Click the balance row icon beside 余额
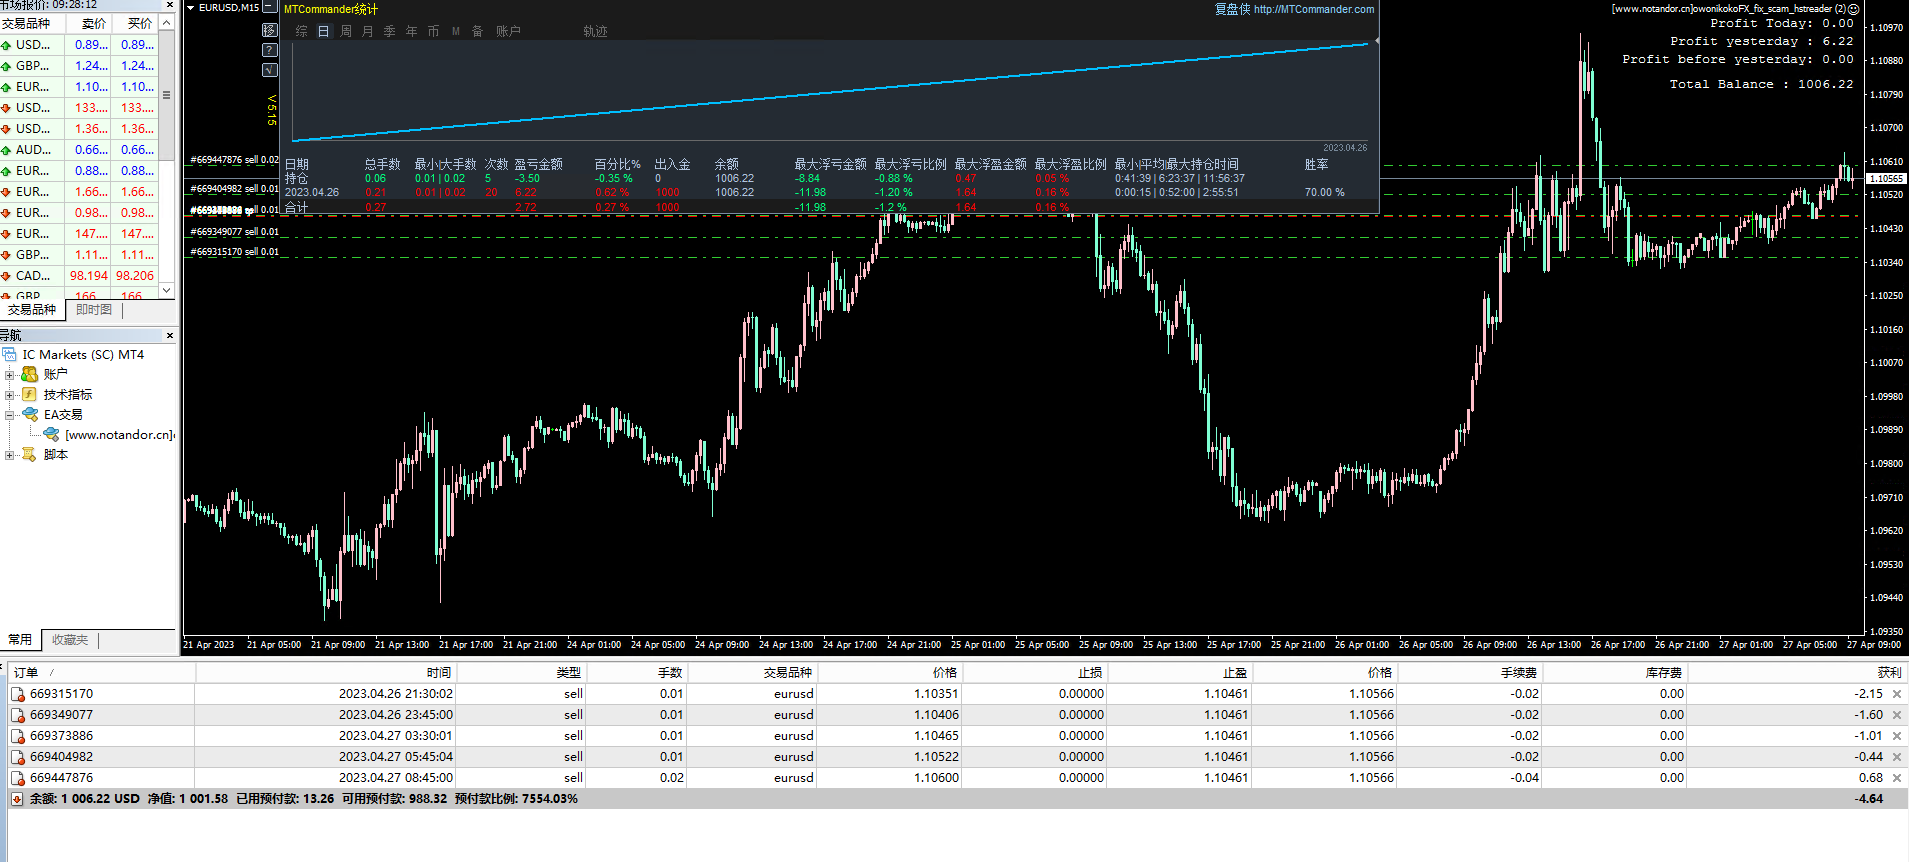This screenshot has height=862, width=1909. pos(17,799)
